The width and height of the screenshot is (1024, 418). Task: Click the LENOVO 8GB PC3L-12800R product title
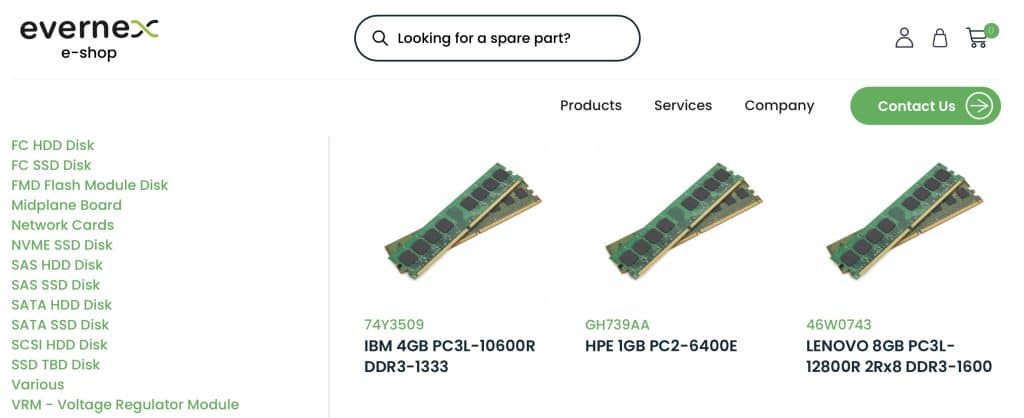tap(898, 356)
